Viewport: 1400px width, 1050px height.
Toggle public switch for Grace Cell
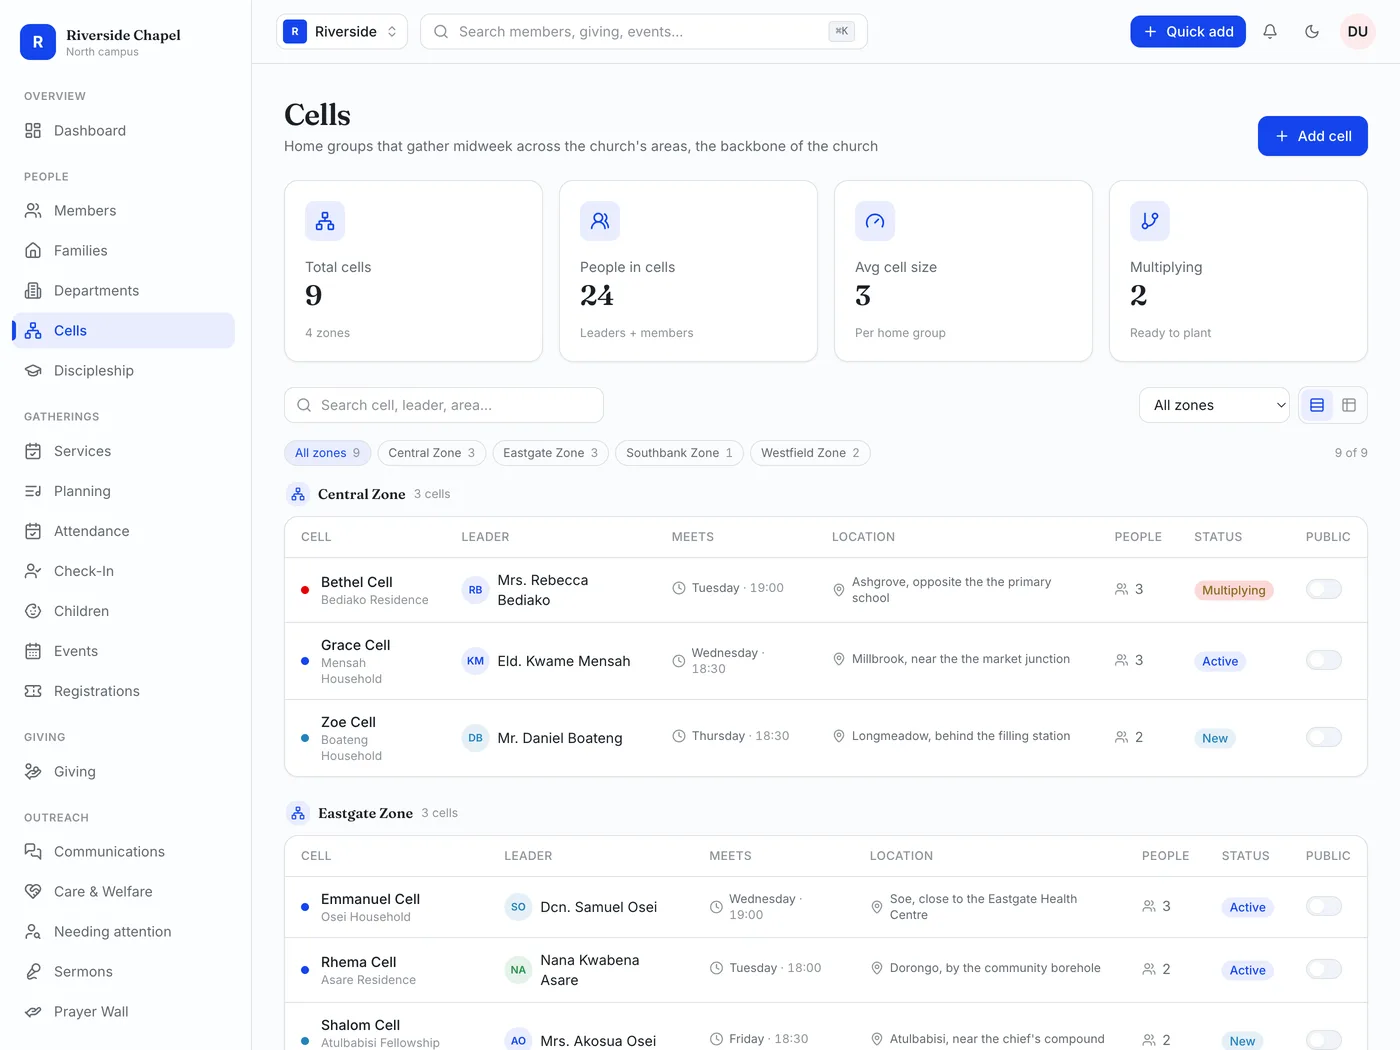(x=1324, y=660)
